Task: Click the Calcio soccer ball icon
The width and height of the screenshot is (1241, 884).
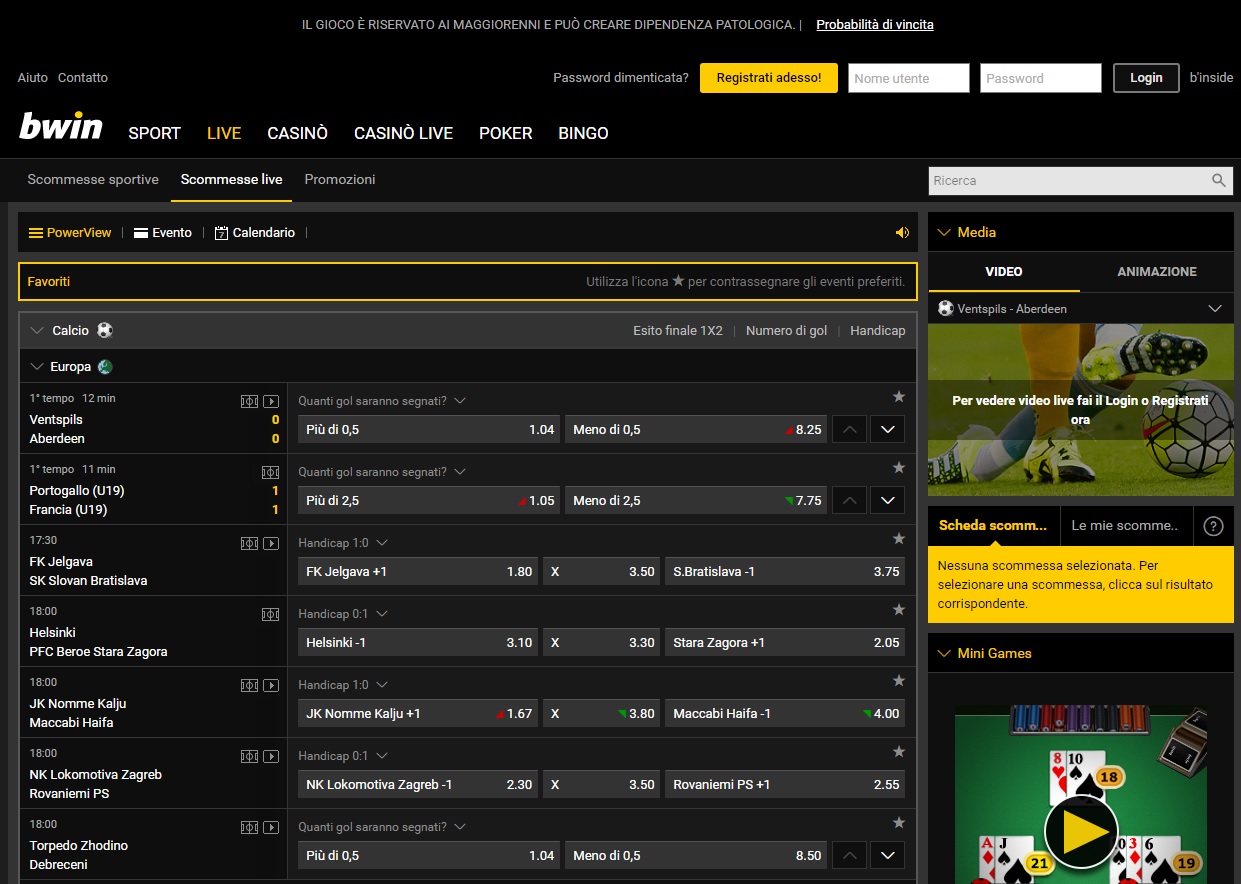Action: point(105,330)
